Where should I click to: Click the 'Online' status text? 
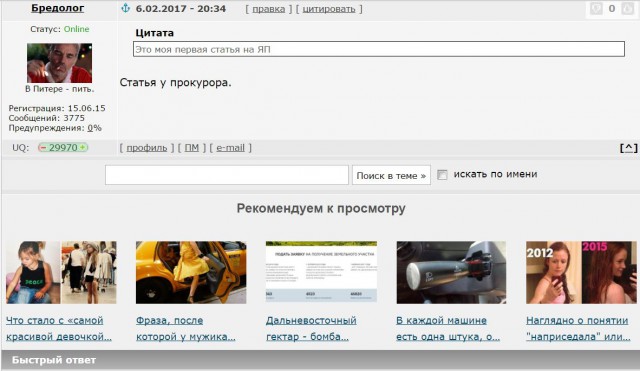pyautogui.click(x=76, y=29)
